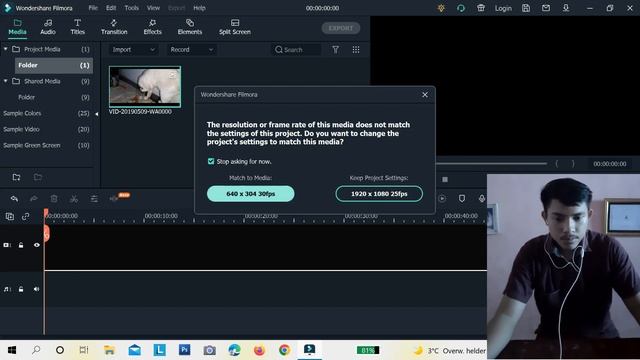Open the edit adjustments sliders icon
Image resolution: width=640 pixels, height=360 pixels.
pyautogui.click(x=94, y=199)
